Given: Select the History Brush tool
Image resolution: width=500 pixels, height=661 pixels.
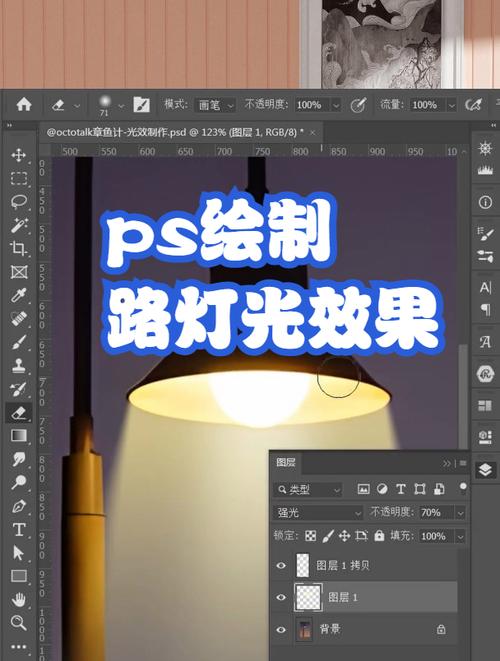Looking at the screenshot, I should click(x=19, y=389).
